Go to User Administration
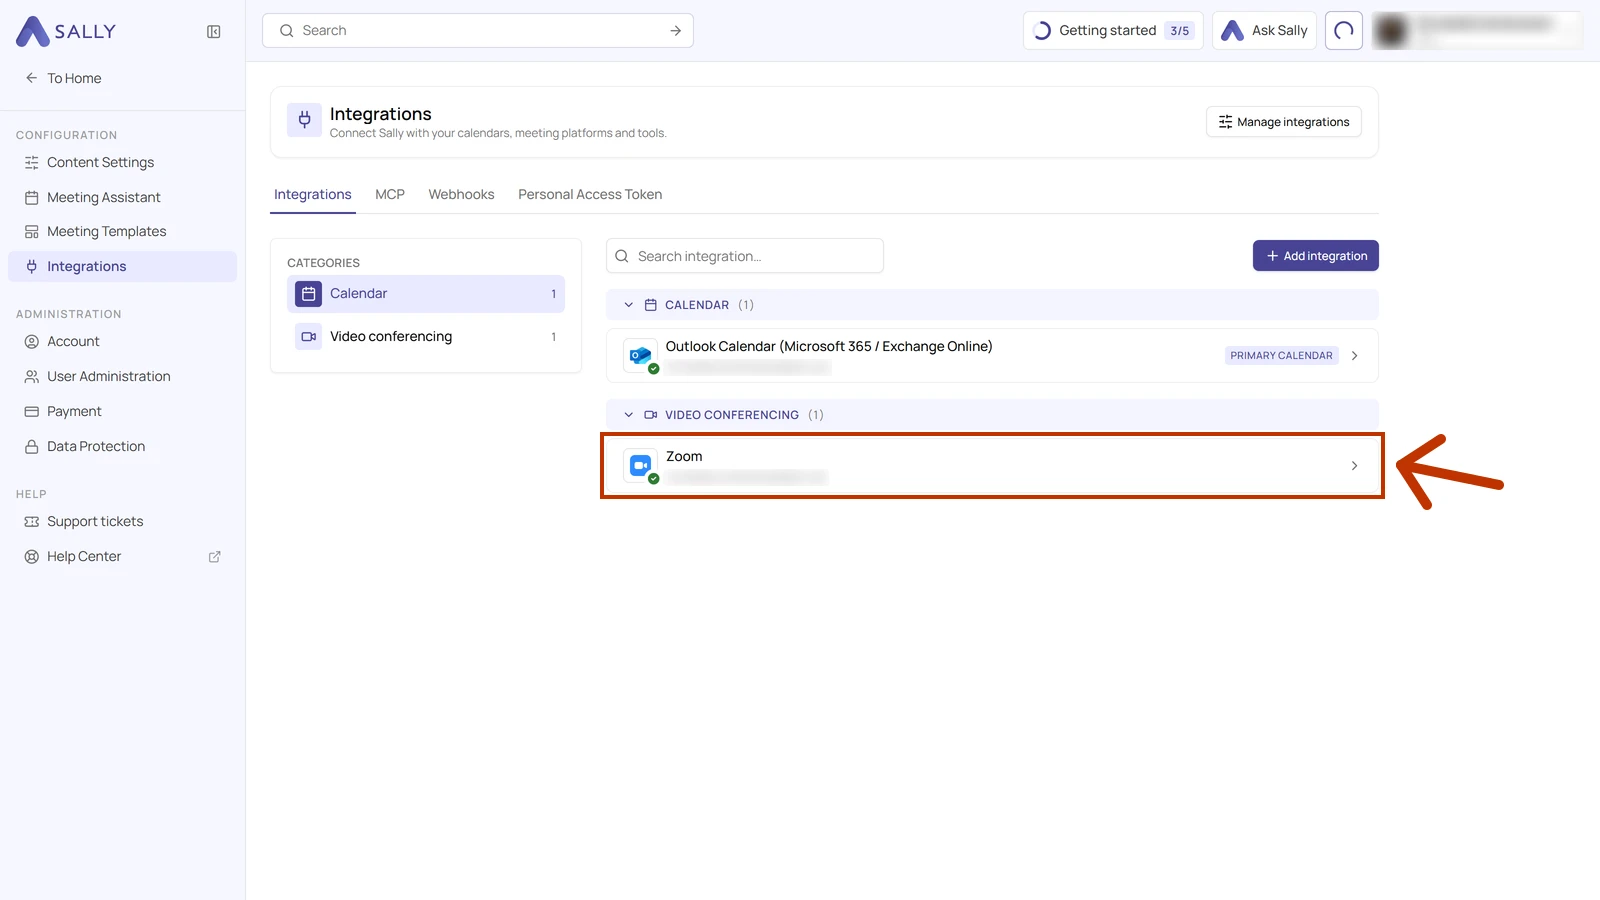Screen dimensions: 1600x900 [x=122, y=376]
